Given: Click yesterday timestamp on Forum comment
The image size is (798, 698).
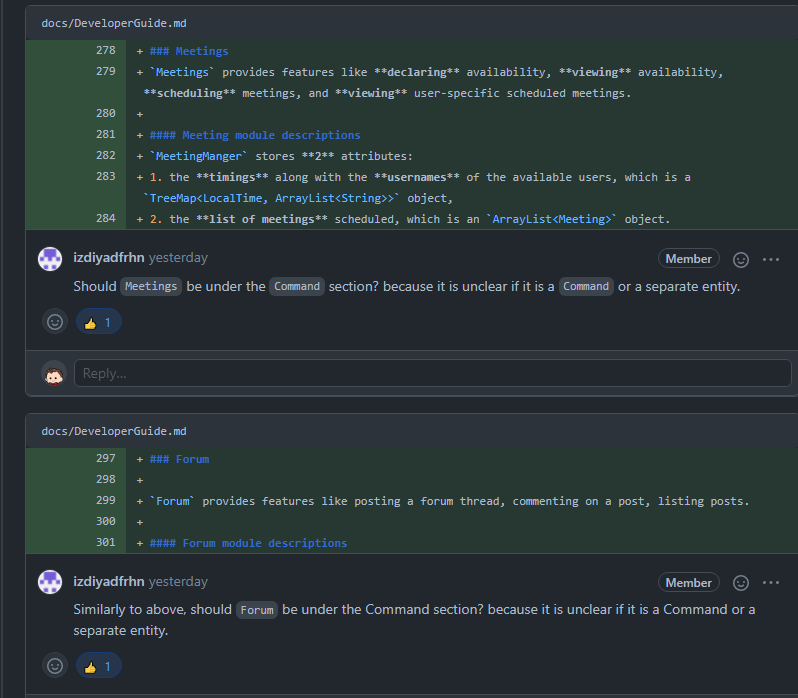Looking at the screenshot, I should coord(178,581).
